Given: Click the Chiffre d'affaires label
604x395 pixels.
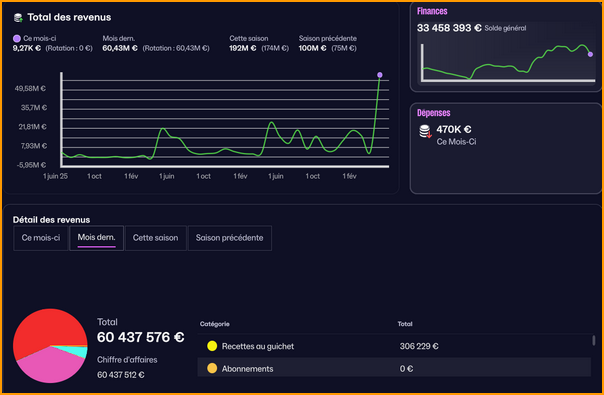Looking at the screenshot, I should (x=127, y=360).
